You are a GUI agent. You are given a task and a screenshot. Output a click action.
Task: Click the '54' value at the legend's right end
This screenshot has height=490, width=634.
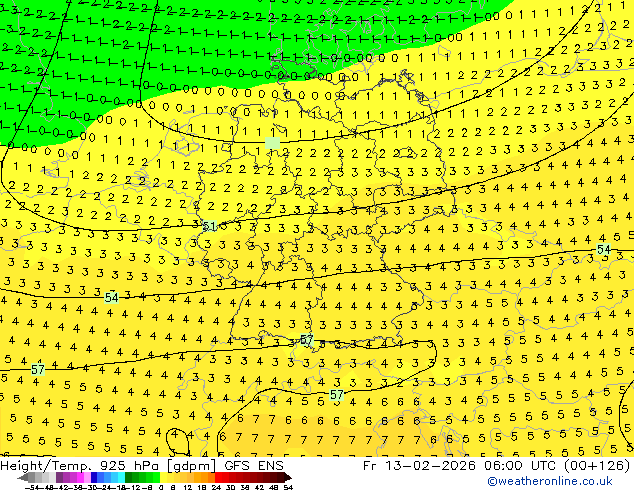(x=287, y=488)
